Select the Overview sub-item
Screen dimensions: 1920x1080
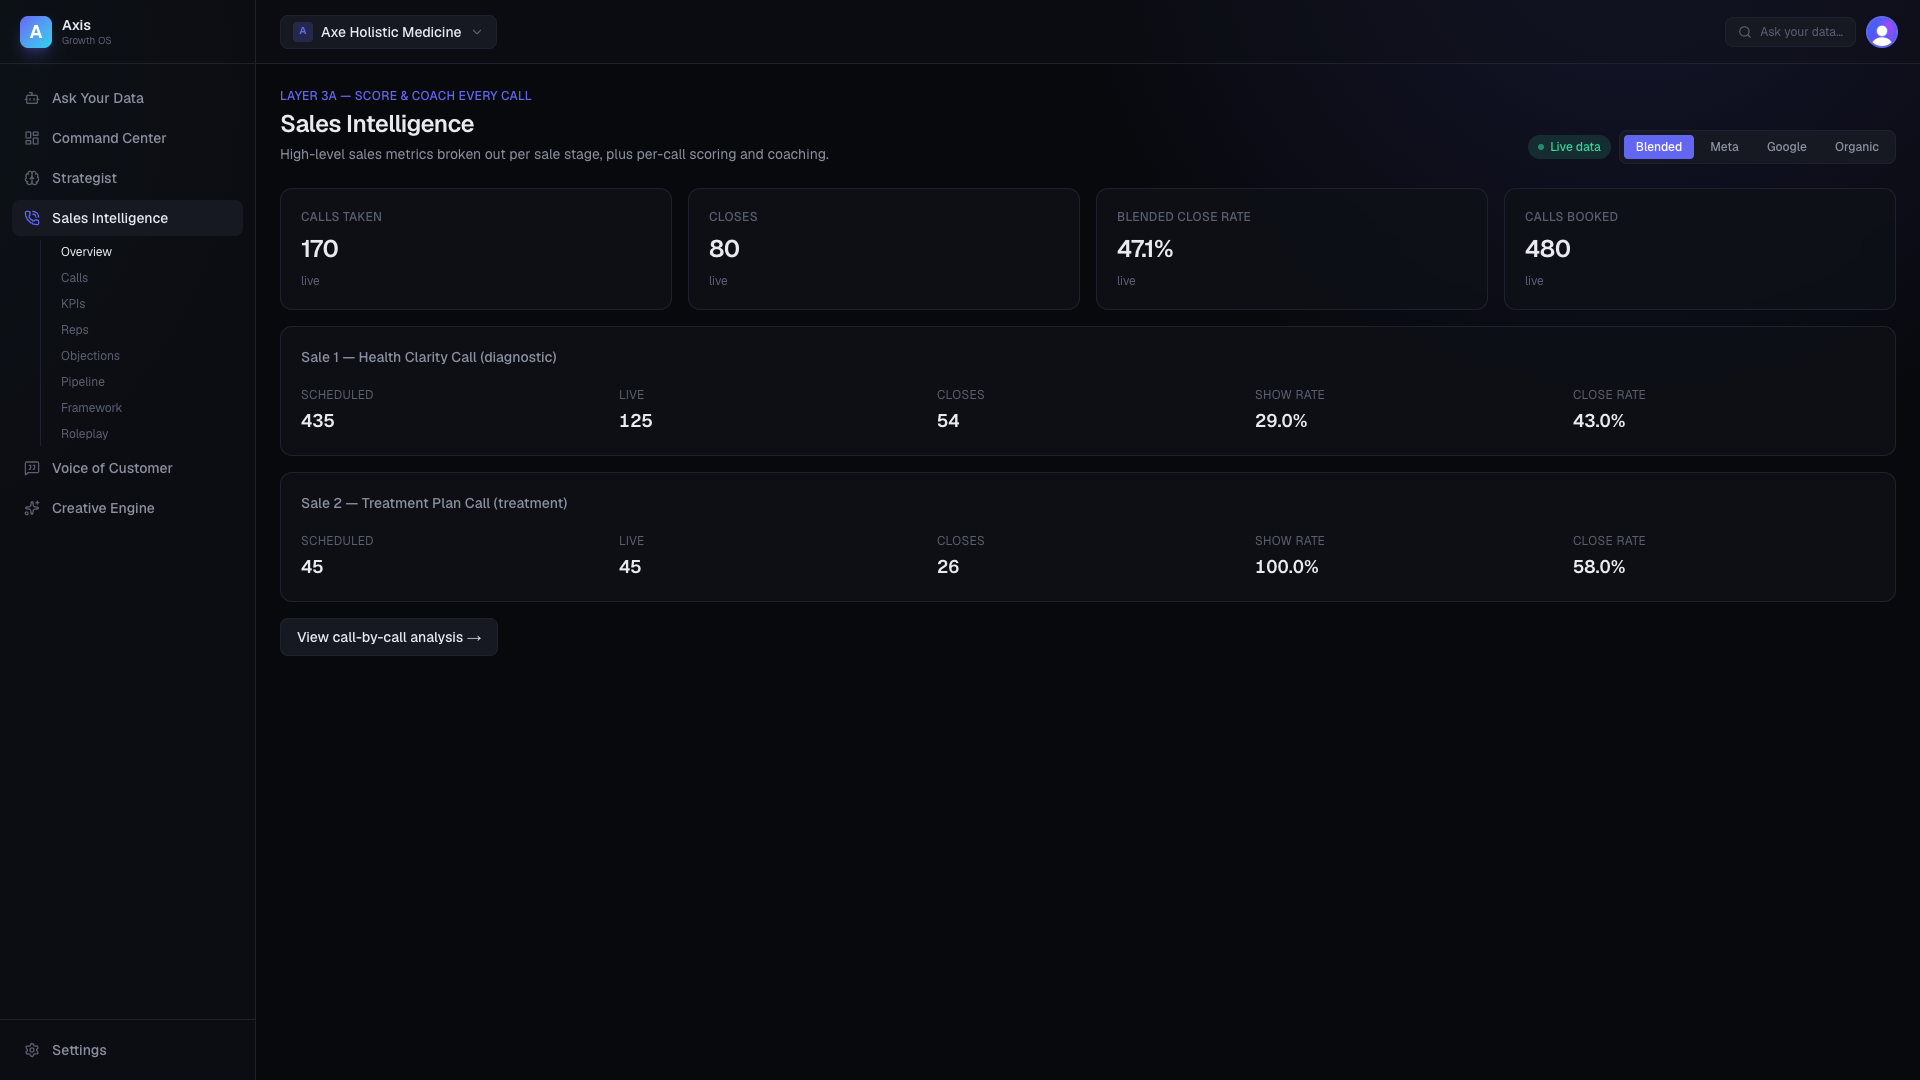pyautogui.click(x=86, y=252)
